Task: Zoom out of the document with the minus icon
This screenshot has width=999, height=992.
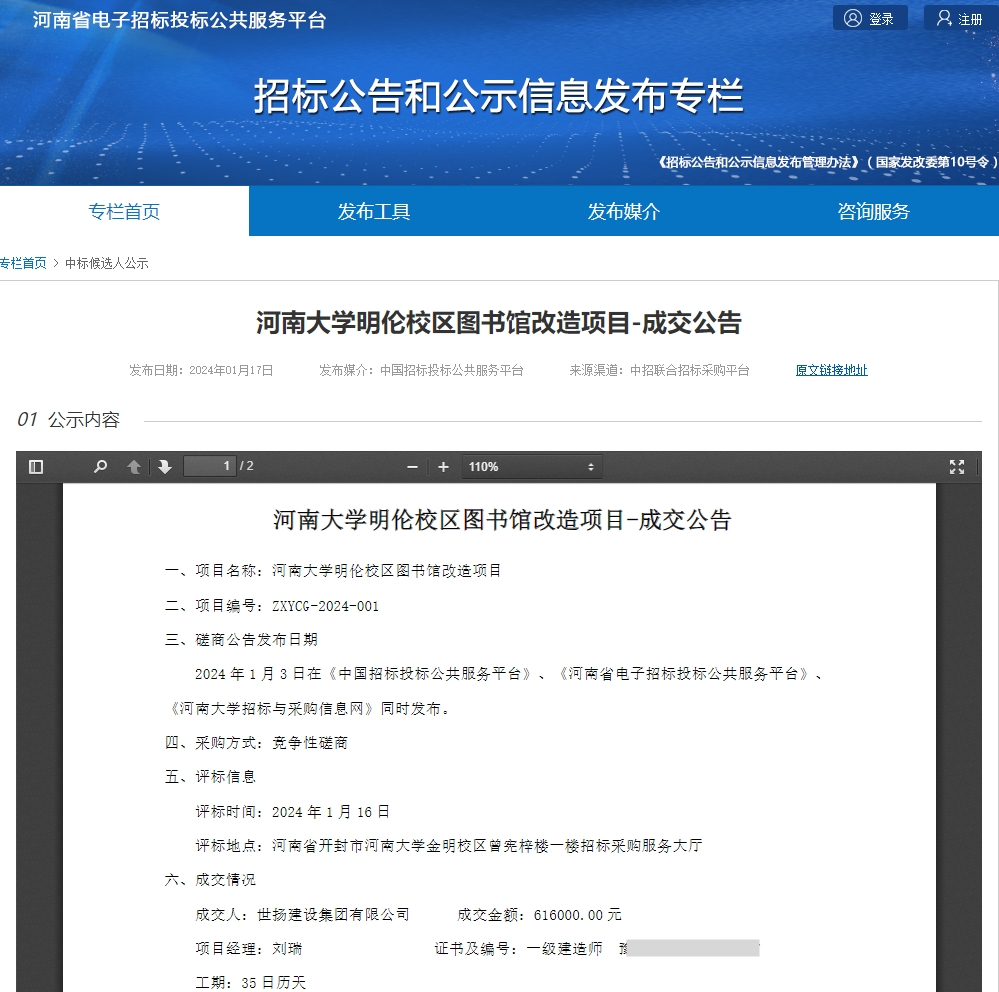Action: pyautogui.click(x=411, y=466)
